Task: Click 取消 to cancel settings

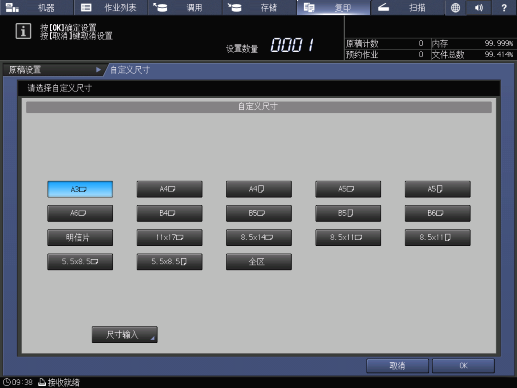Action: pyautogui.click(x=397, y=366)
